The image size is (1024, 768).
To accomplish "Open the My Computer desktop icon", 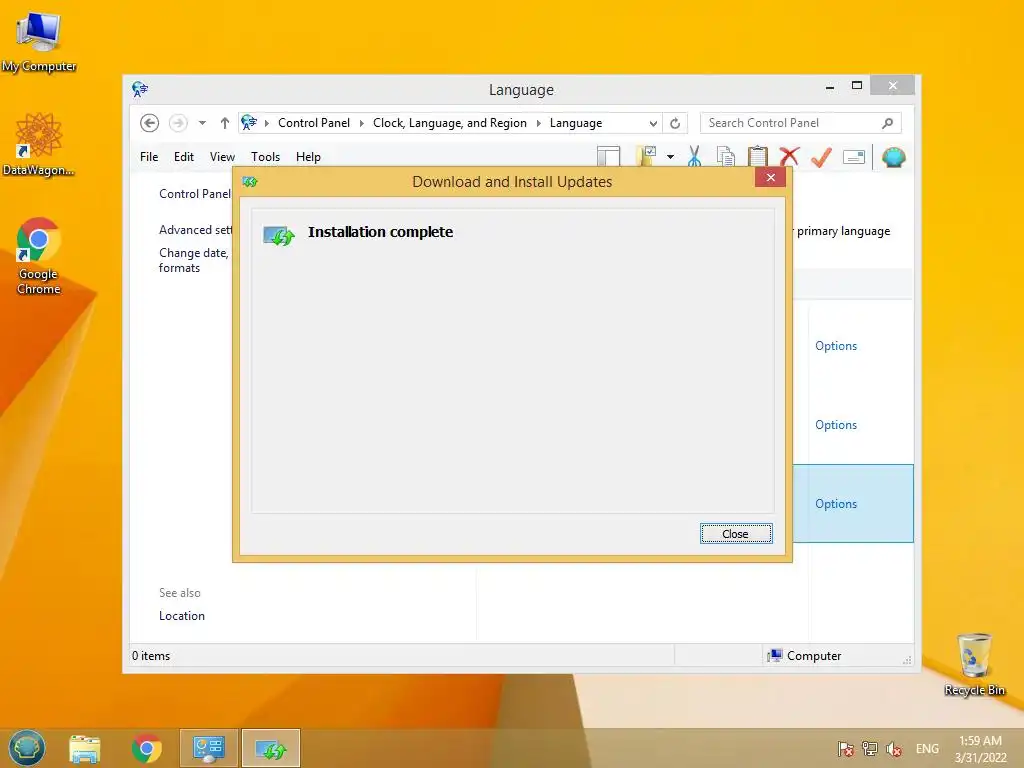I will (39, 42).
